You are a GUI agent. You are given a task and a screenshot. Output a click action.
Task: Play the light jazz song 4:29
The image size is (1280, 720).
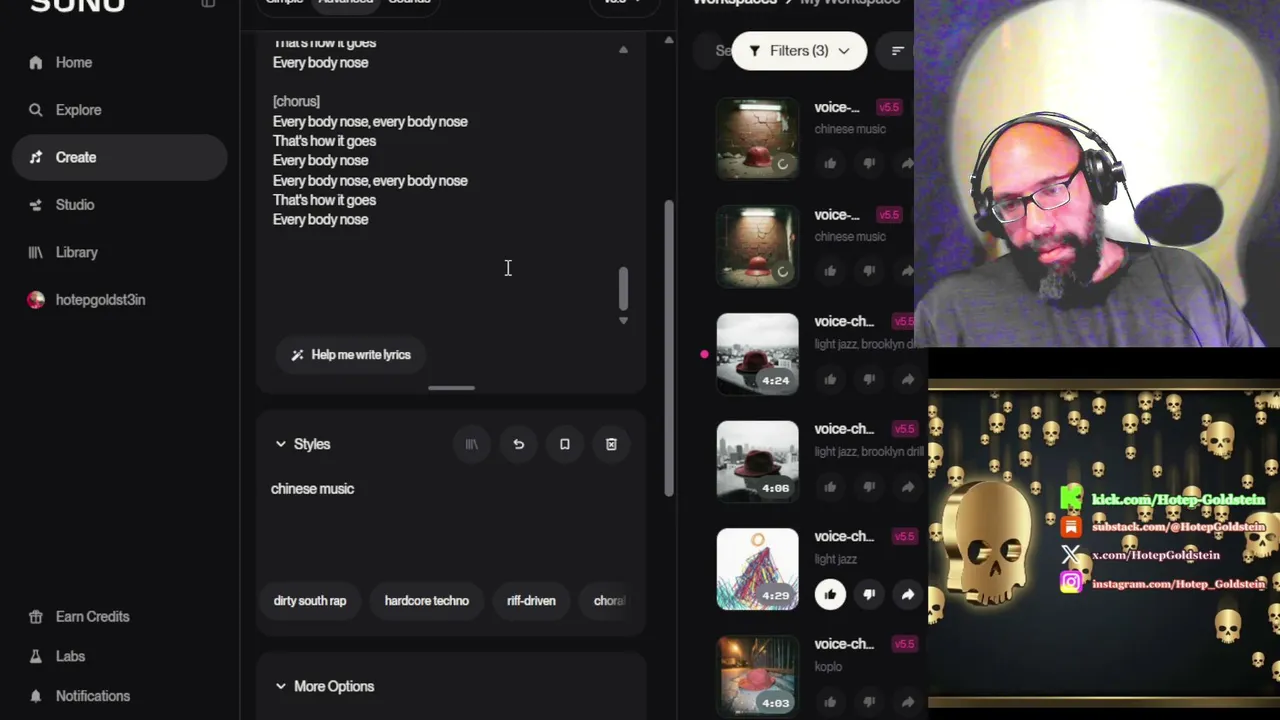click(x=758, y=569)
